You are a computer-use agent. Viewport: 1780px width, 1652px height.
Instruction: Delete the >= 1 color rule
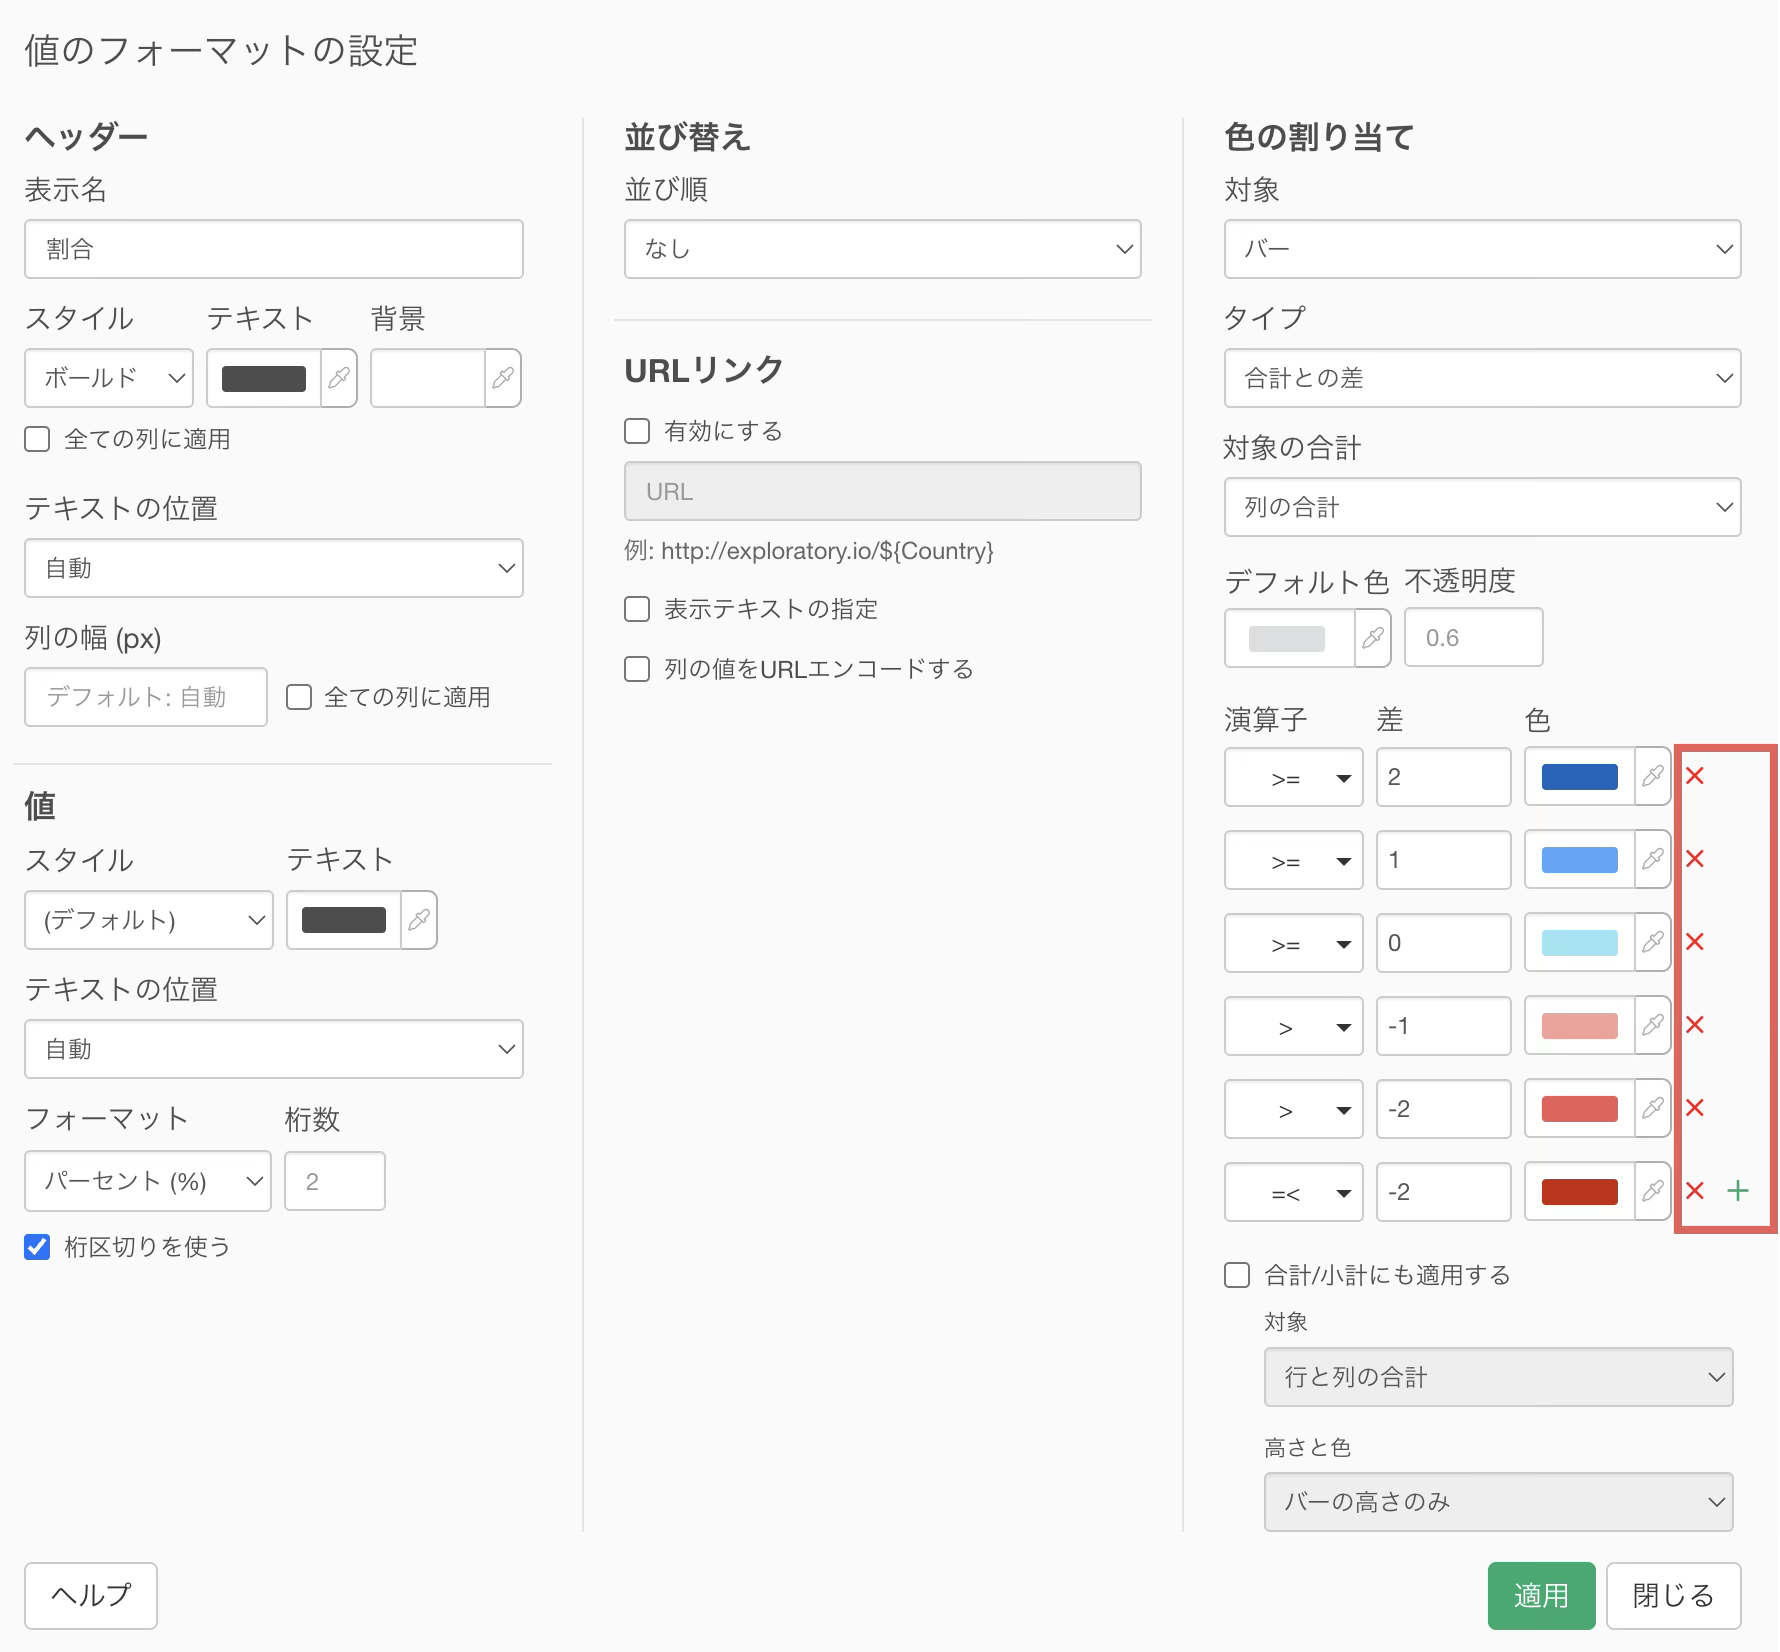tap(1695, 859)
